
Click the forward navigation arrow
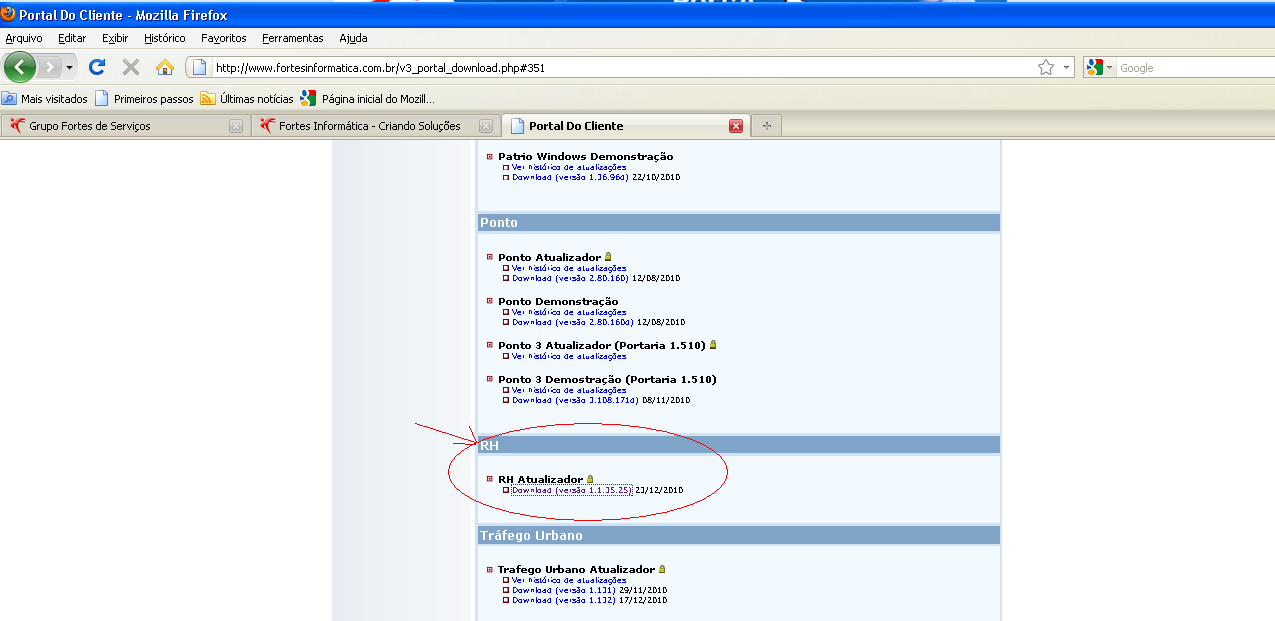[x=49, y=67]
